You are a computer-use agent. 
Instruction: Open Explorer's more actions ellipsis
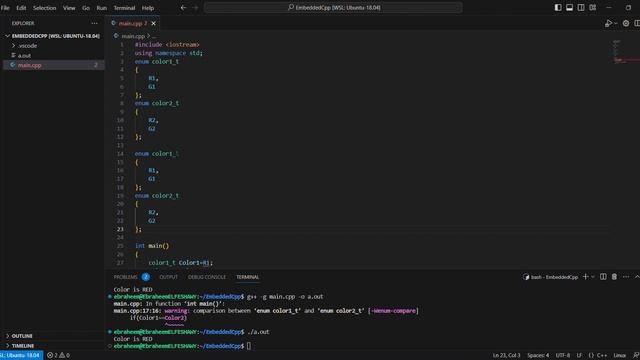point(94,23)
